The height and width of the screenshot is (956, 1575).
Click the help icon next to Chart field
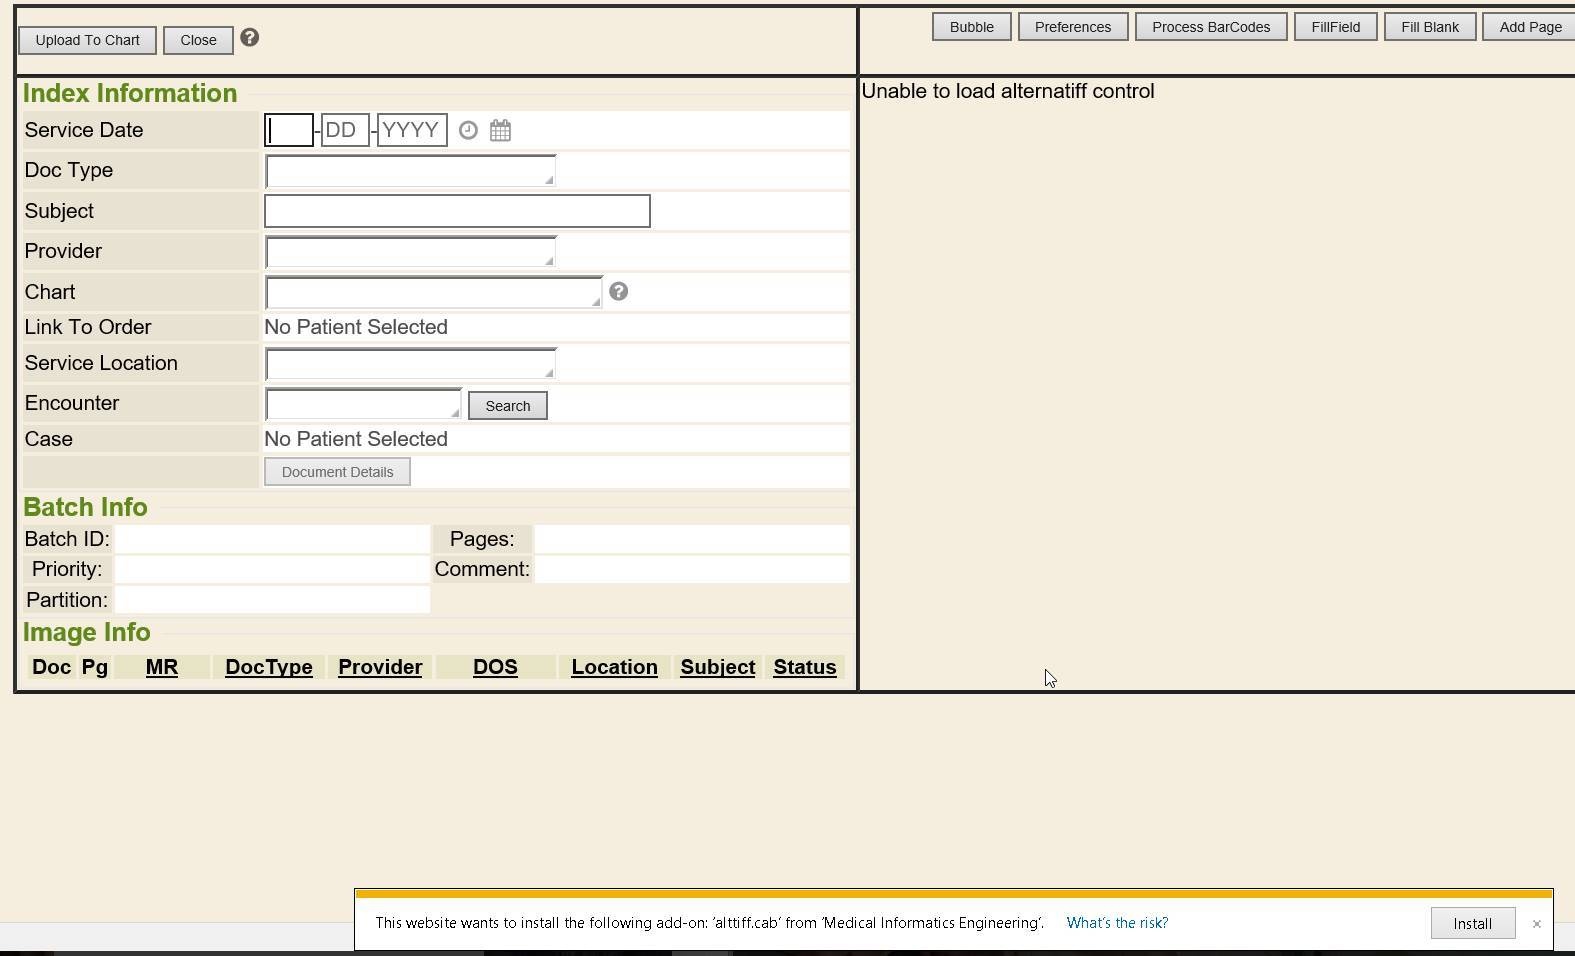pyautogui.click(x=618, y=292)
